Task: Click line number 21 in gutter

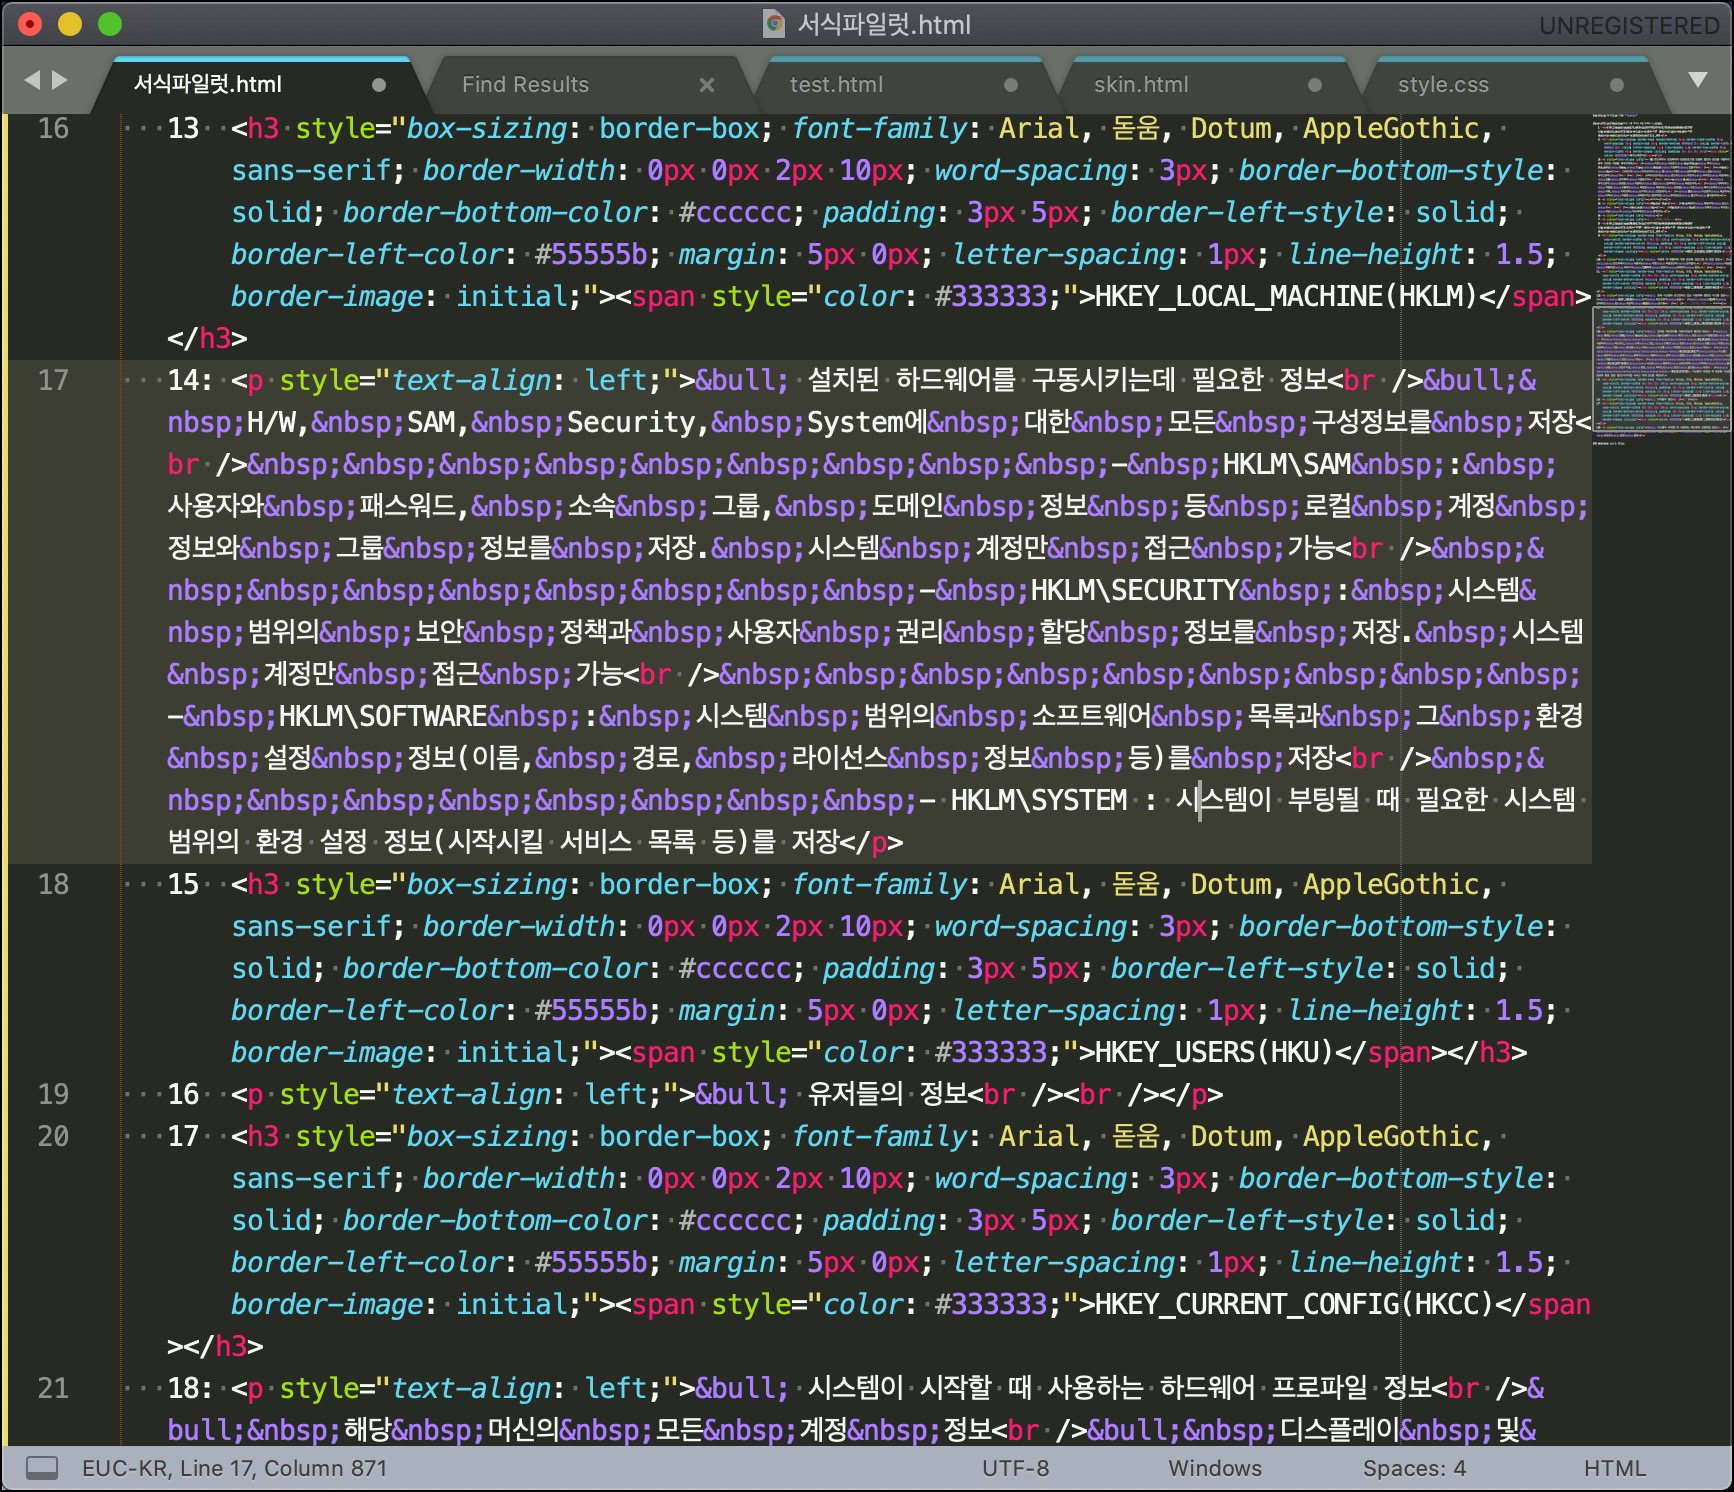Action: [x=53, y=1388]
